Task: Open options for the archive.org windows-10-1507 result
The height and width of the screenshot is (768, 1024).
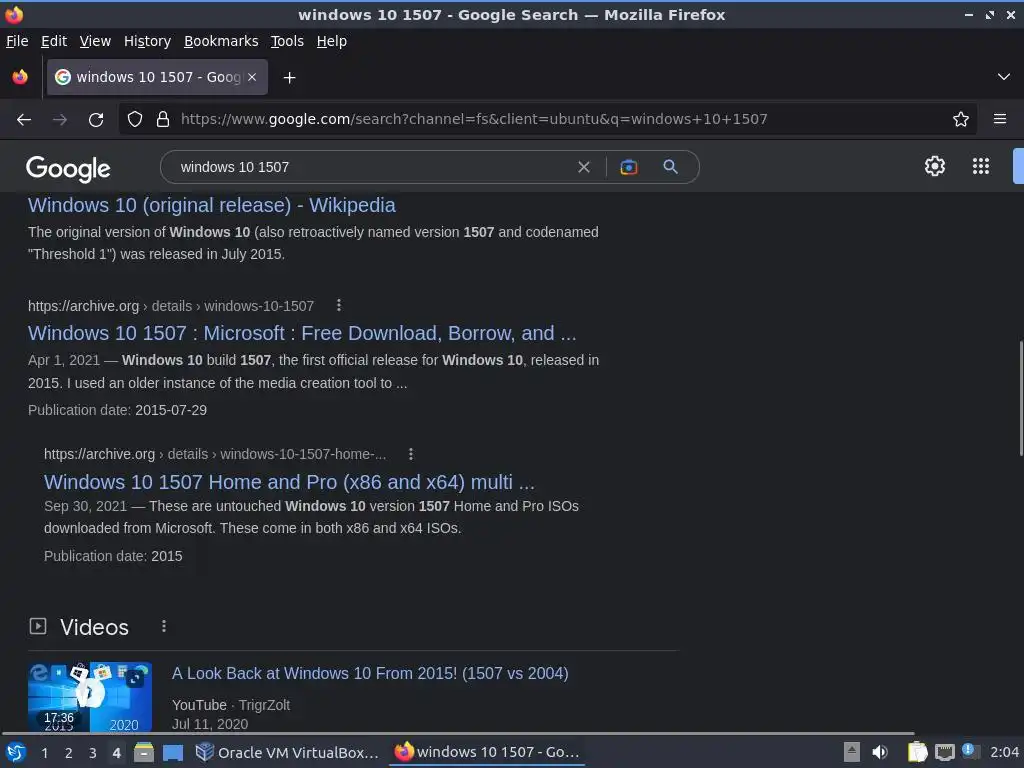Action: click(338, 305)
